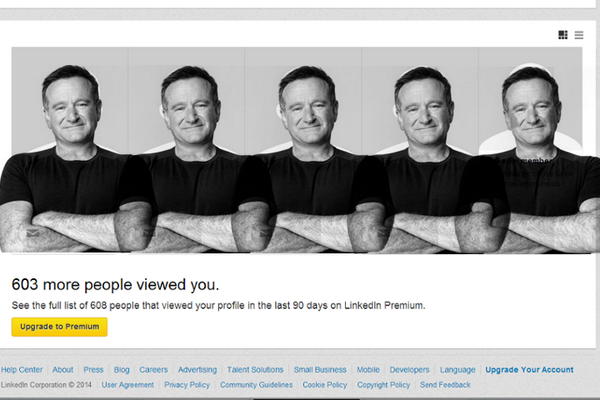Switch to list view icon
Screen dimensions: 600x400
click(579, 35)
